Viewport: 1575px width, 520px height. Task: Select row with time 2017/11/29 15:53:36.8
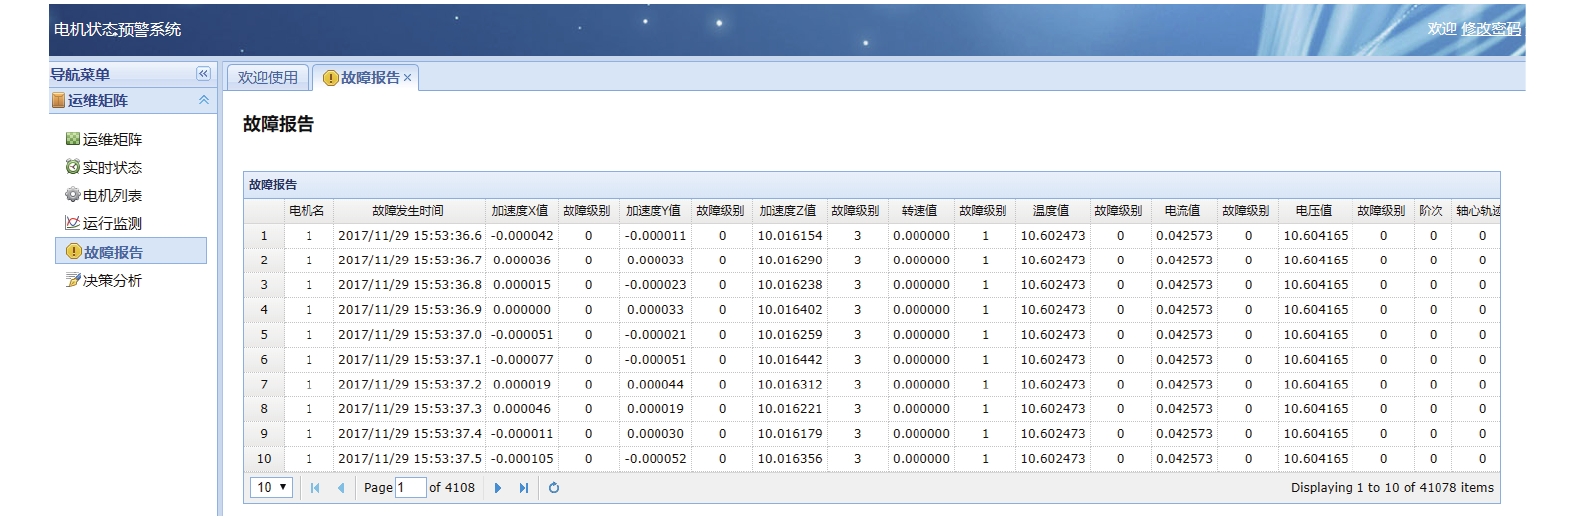click(872, 285)
